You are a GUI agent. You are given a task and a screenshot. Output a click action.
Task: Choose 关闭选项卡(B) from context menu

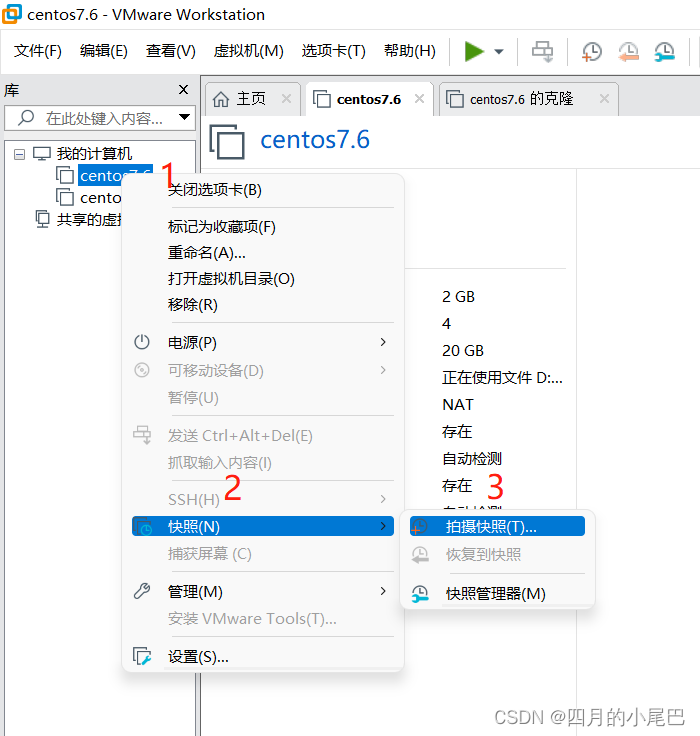pos(215,190)
